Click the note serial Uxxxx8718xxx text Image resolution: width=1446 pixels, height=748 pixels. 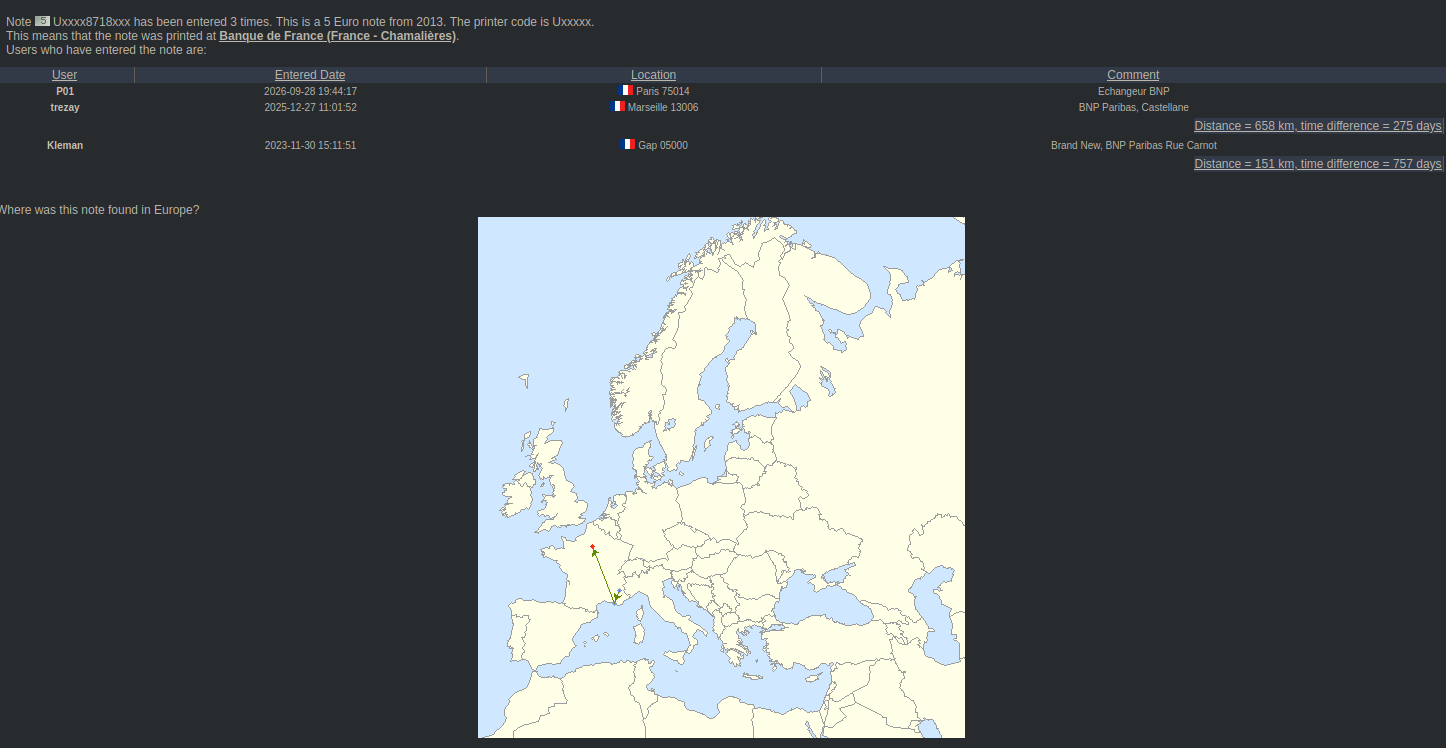coord(92,21)
